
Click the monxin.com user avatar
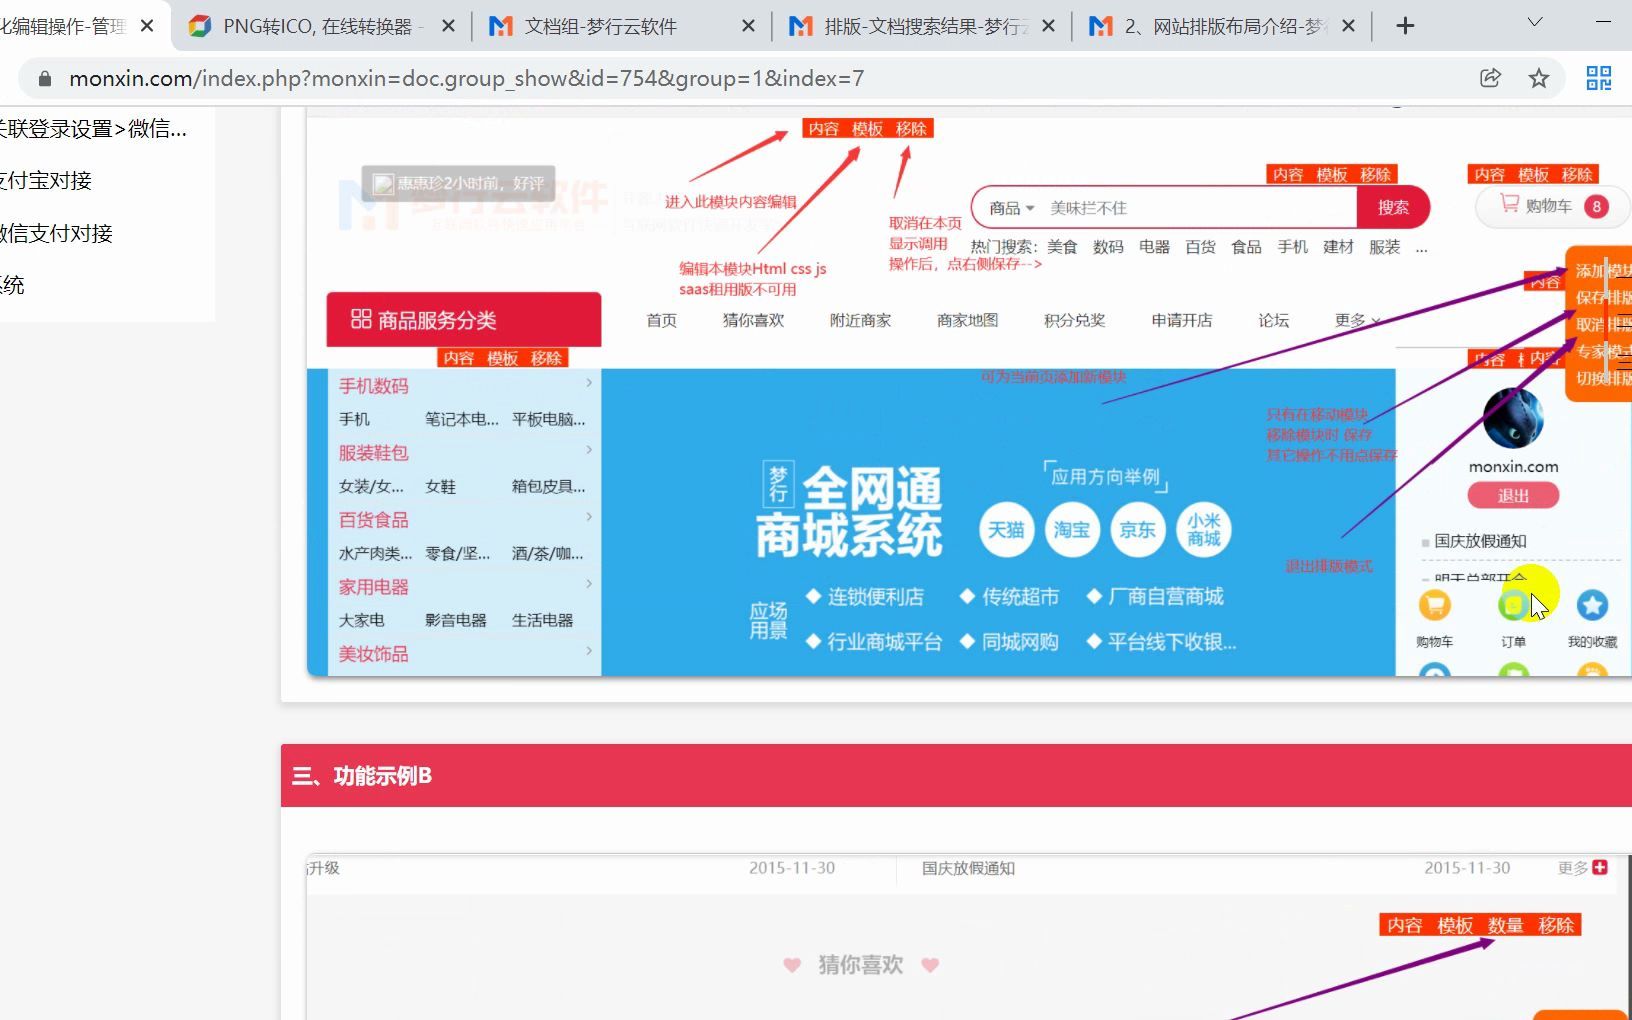1513,418
